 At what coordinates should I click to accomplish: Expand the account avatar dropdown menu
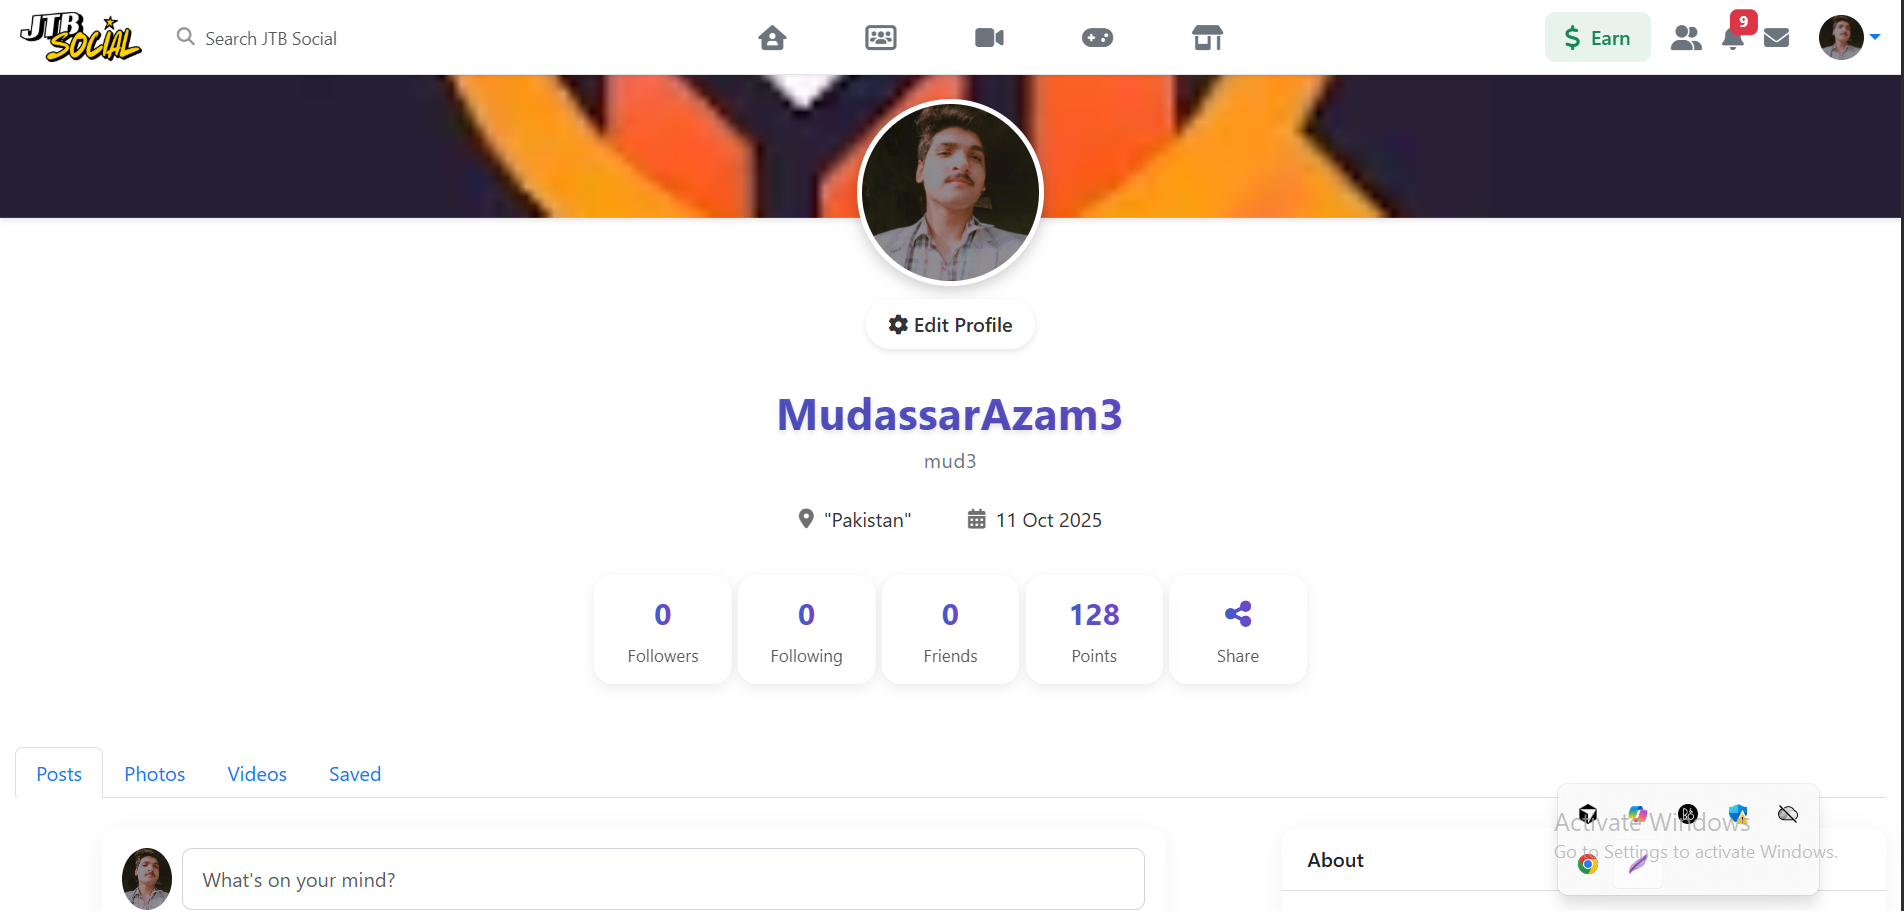pos(1850,38)
